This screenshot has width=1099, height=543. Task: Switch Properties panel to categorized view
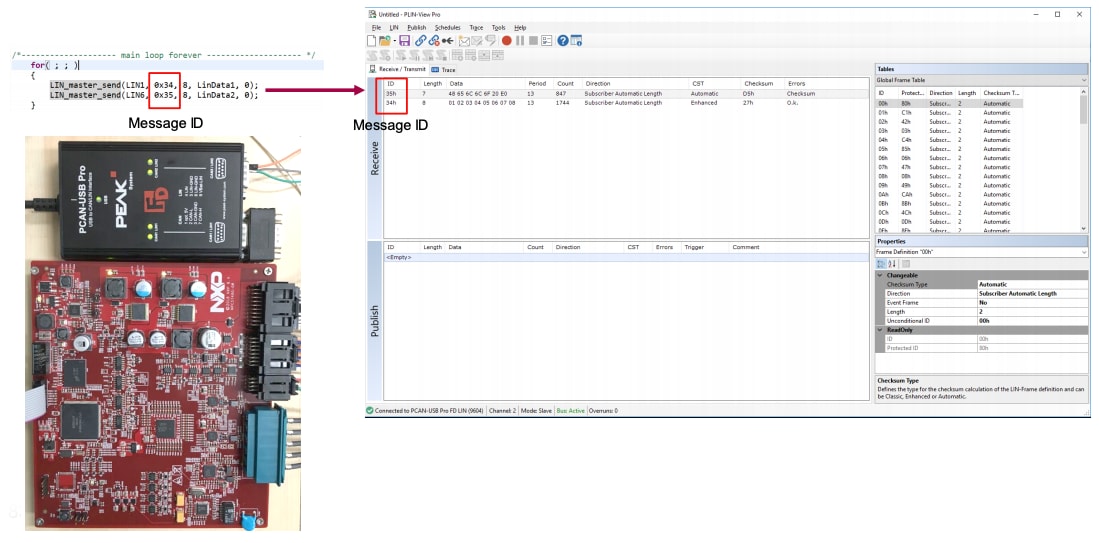881,264
